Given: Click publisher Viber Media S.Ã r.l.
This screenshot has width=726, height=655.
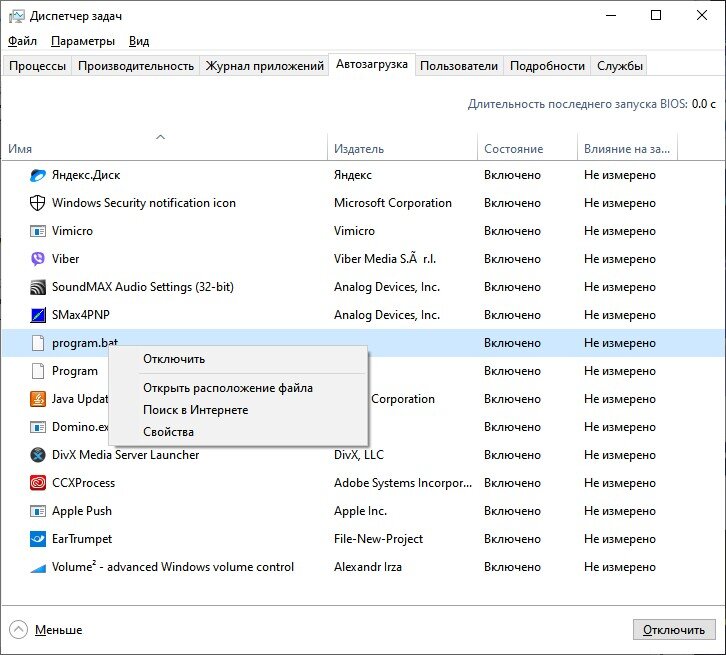Looking at the screenshot, I should pyautogui.click(x=385, y=259).
